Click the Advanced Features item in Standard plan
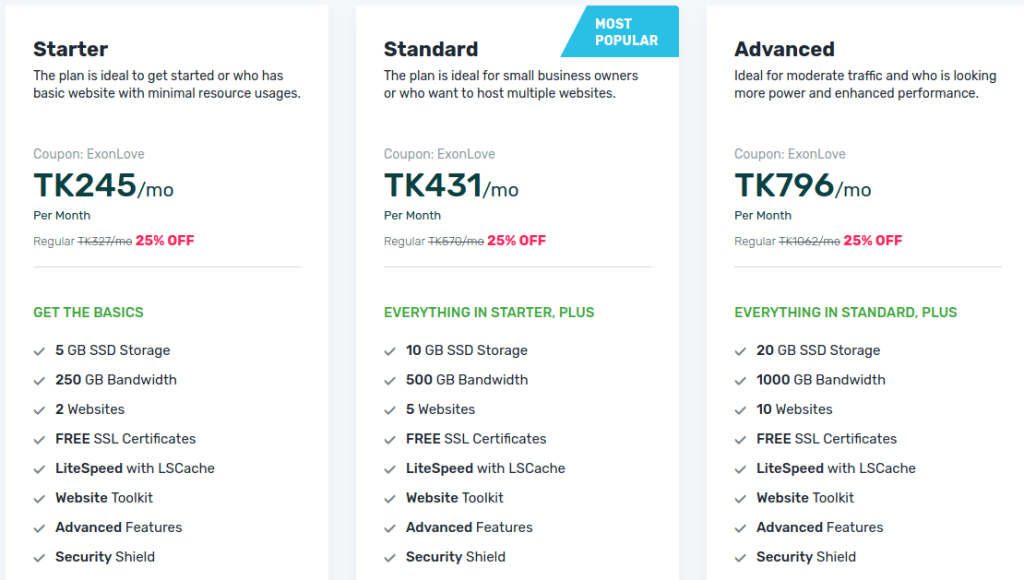The image size is (1024, 580). 468,527
